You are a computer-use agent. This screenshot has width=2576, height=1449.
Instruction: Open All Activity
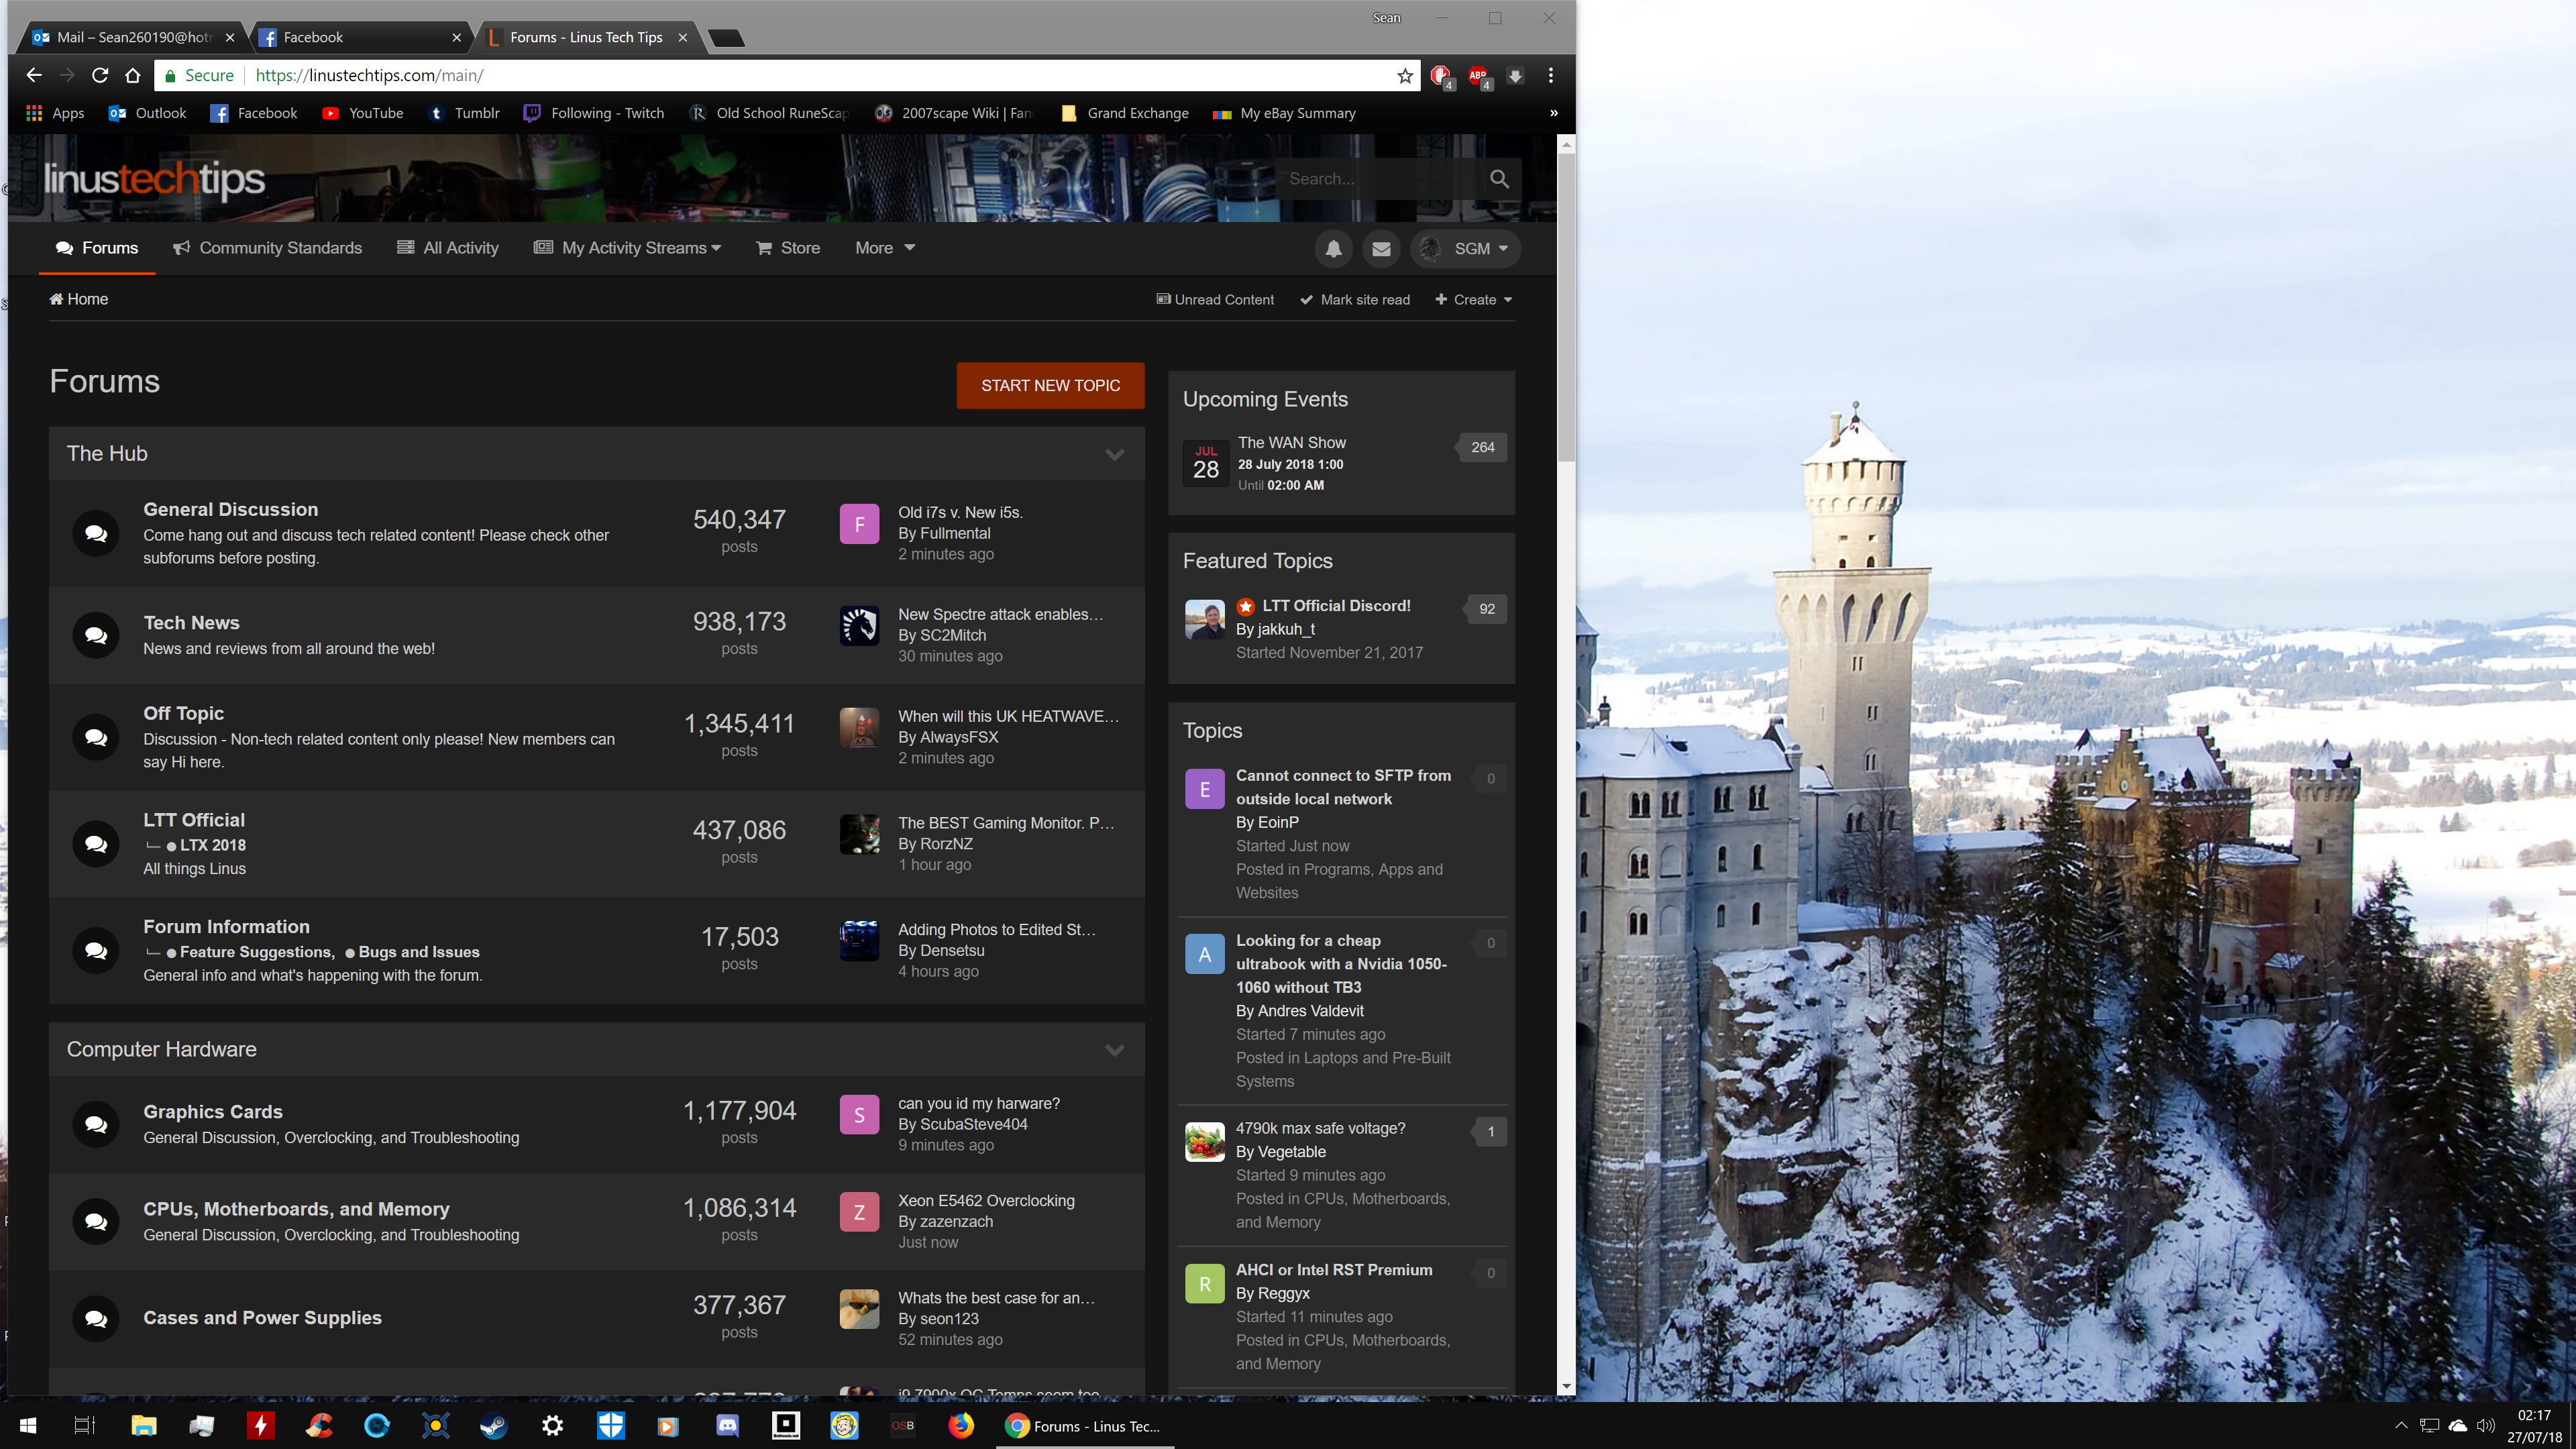click(x=448, y=248)
